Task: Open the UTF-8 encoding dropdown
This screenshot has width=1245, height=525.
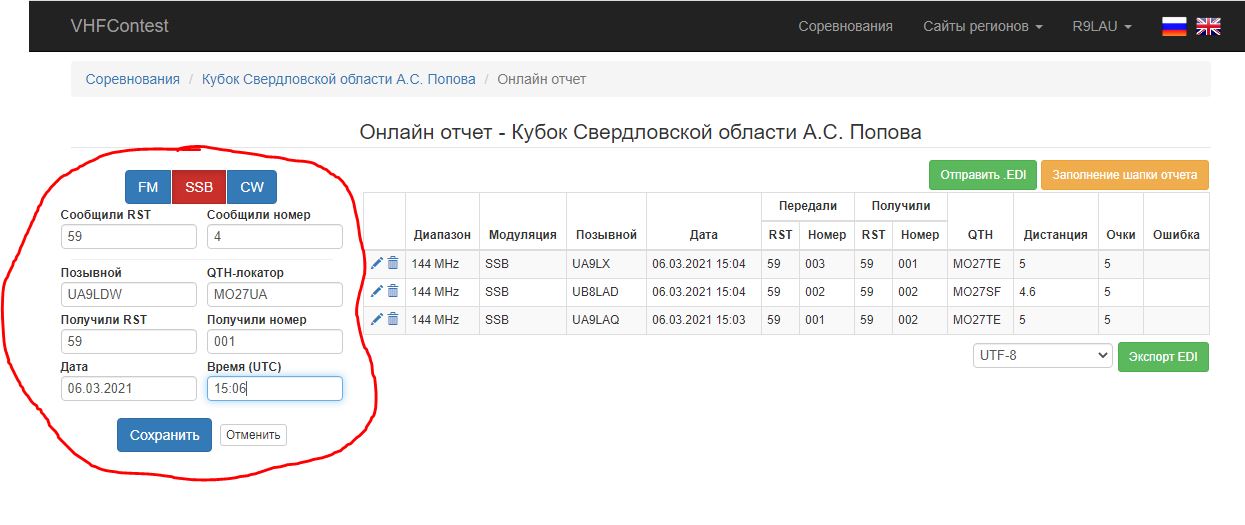Action: [x=1043, y=355]
